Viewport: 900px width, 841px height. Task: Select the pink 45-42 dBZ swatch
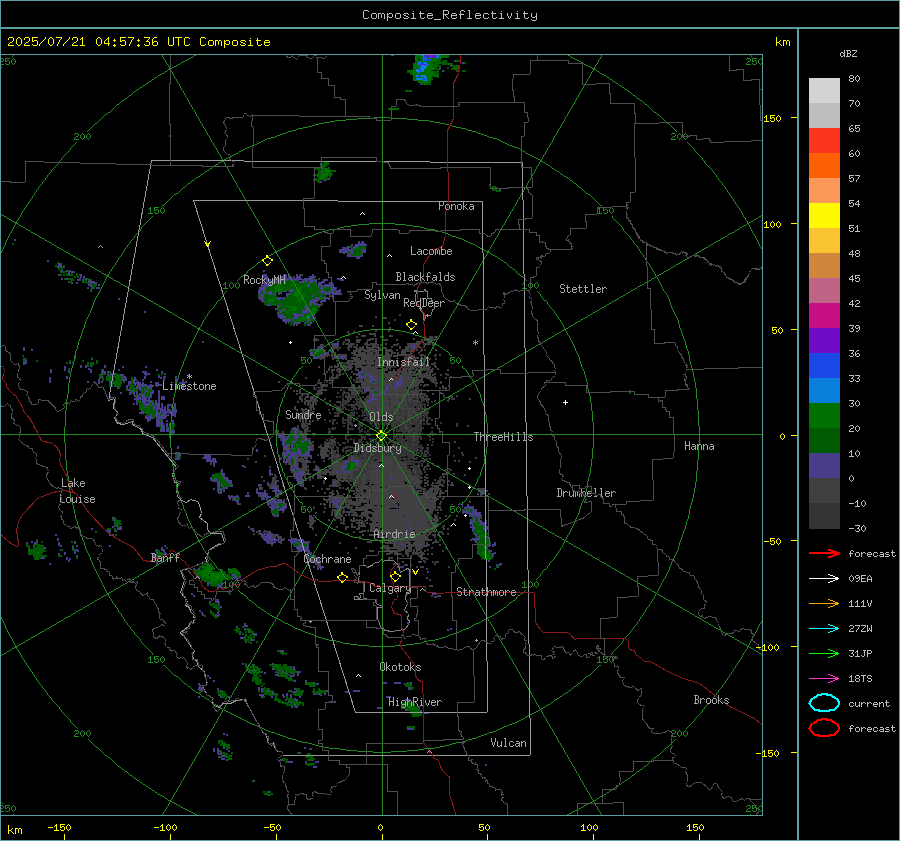pyautogui.click(x=824, y=290)
